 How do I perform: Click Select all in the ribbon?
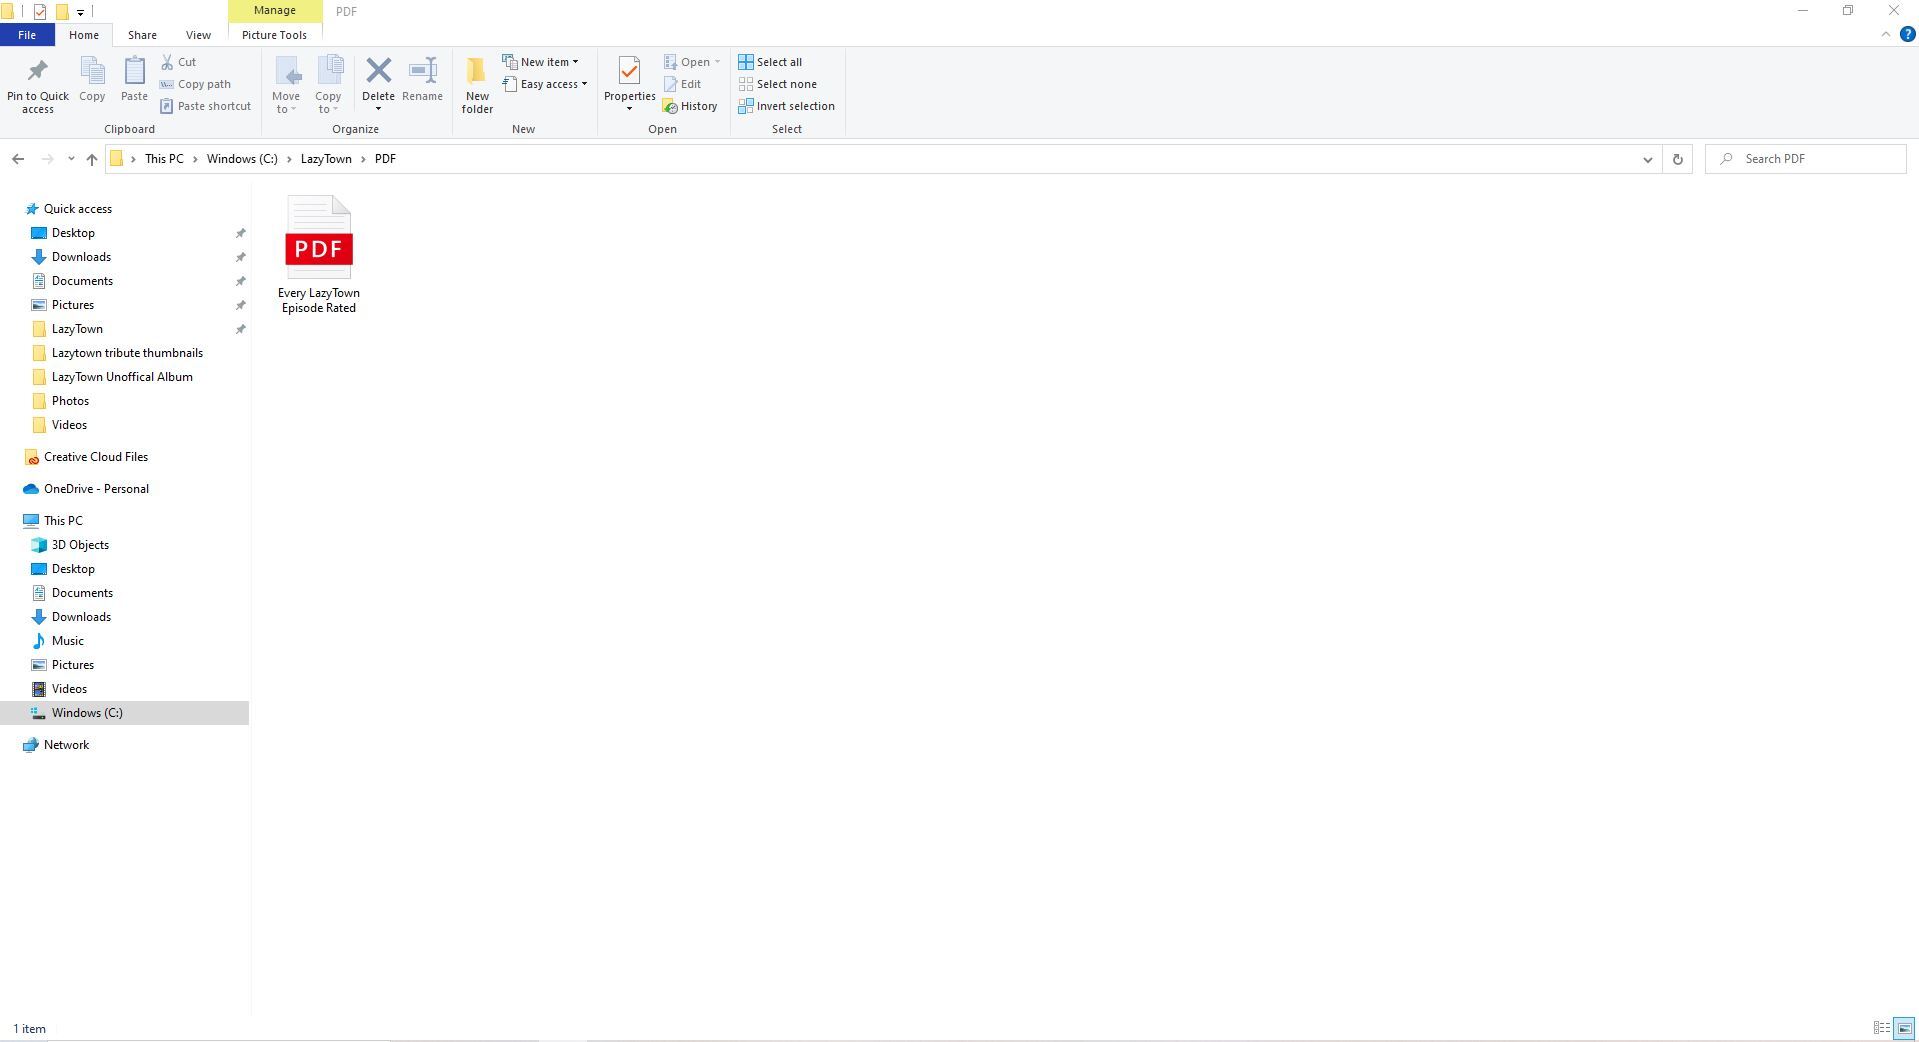tap(770, 62)
